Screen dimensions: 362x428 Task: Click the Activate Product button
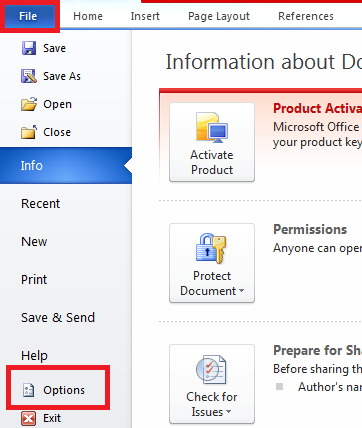click(212, 142)
